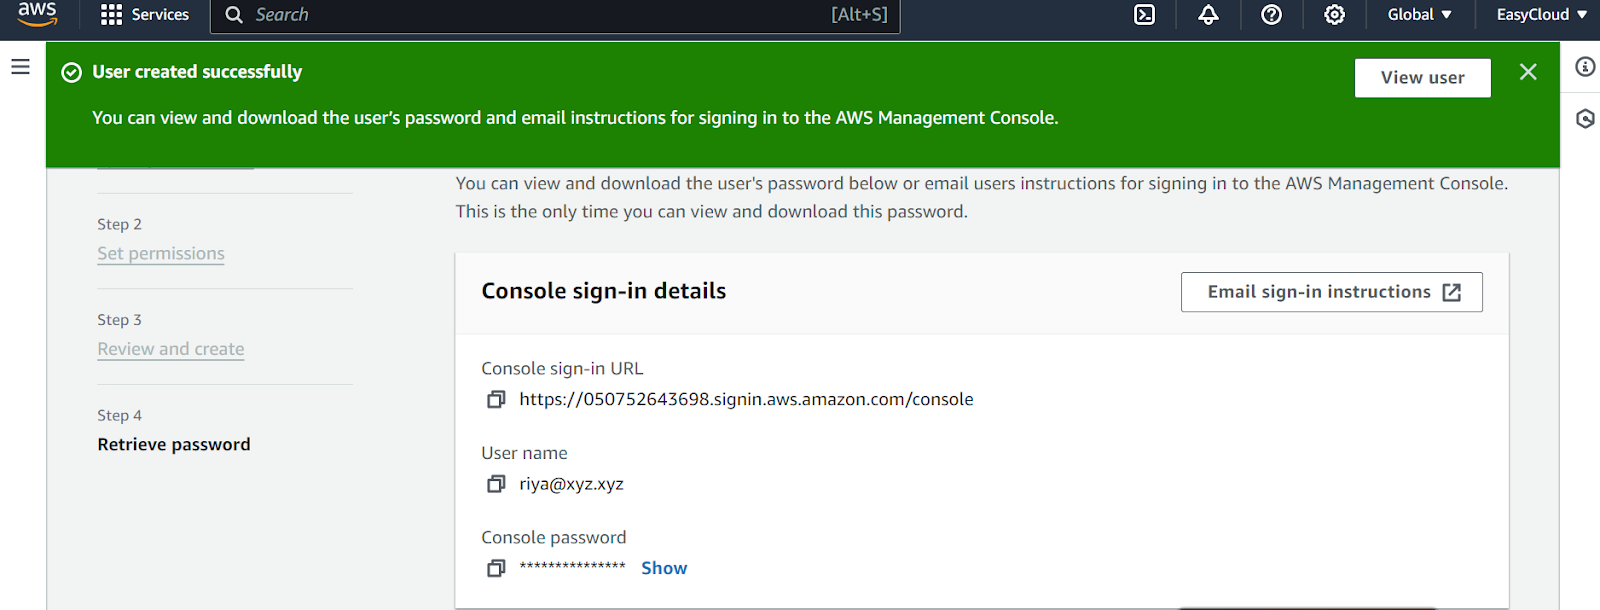Open the help question mark icon

1271,15
